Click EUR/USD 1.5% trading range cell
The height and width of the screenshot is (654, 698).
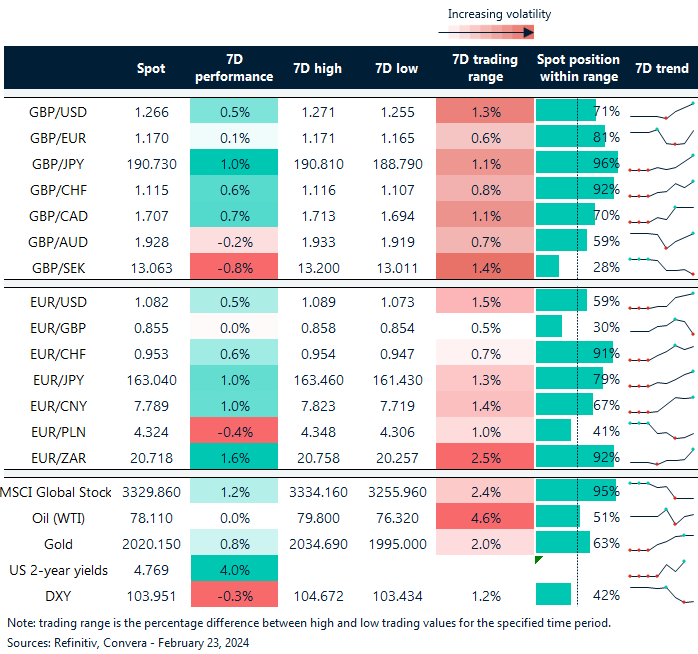[x=485, y=301]
